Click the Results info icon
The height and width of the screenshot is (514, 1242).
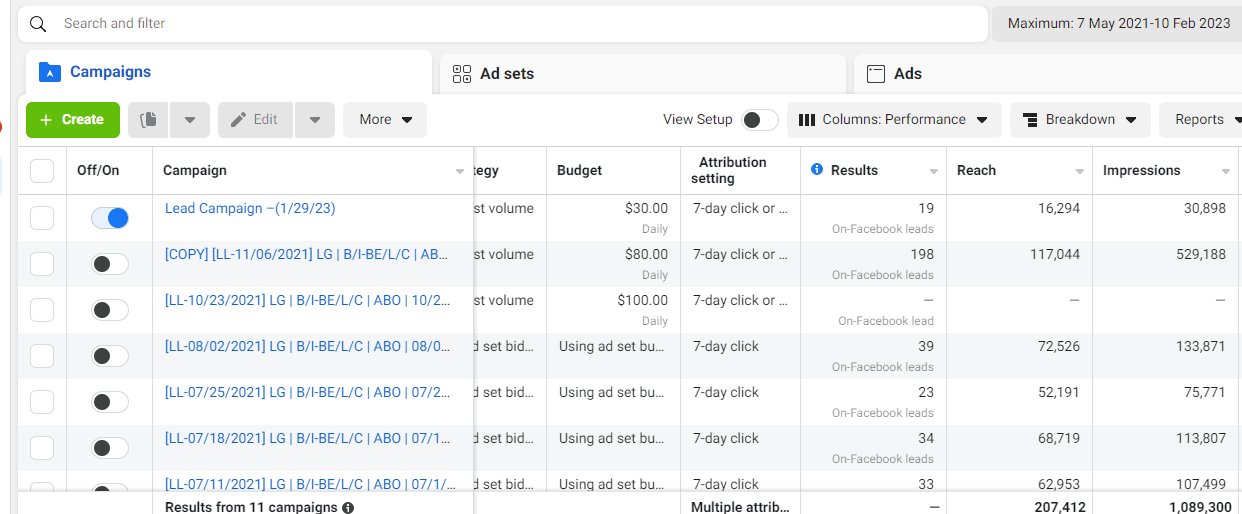(817, 170)
